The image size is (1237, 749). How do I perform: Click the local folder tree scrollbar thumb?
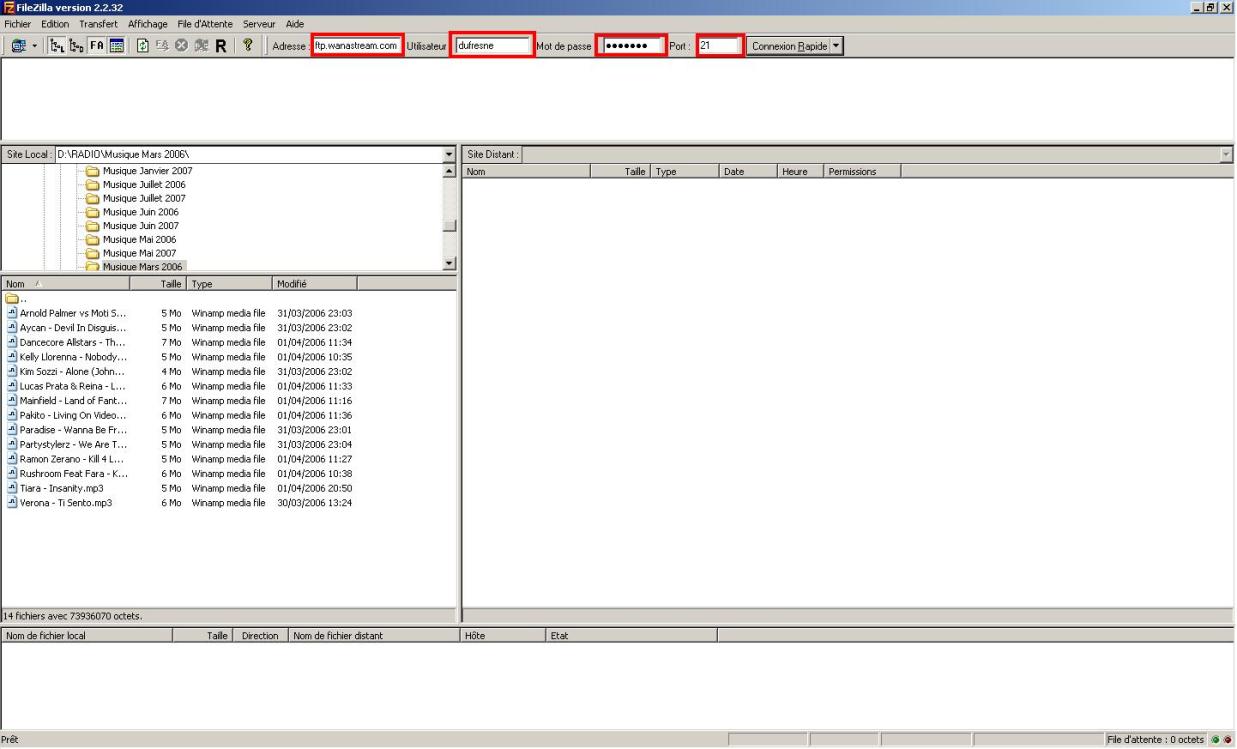[x=448, y=225]
